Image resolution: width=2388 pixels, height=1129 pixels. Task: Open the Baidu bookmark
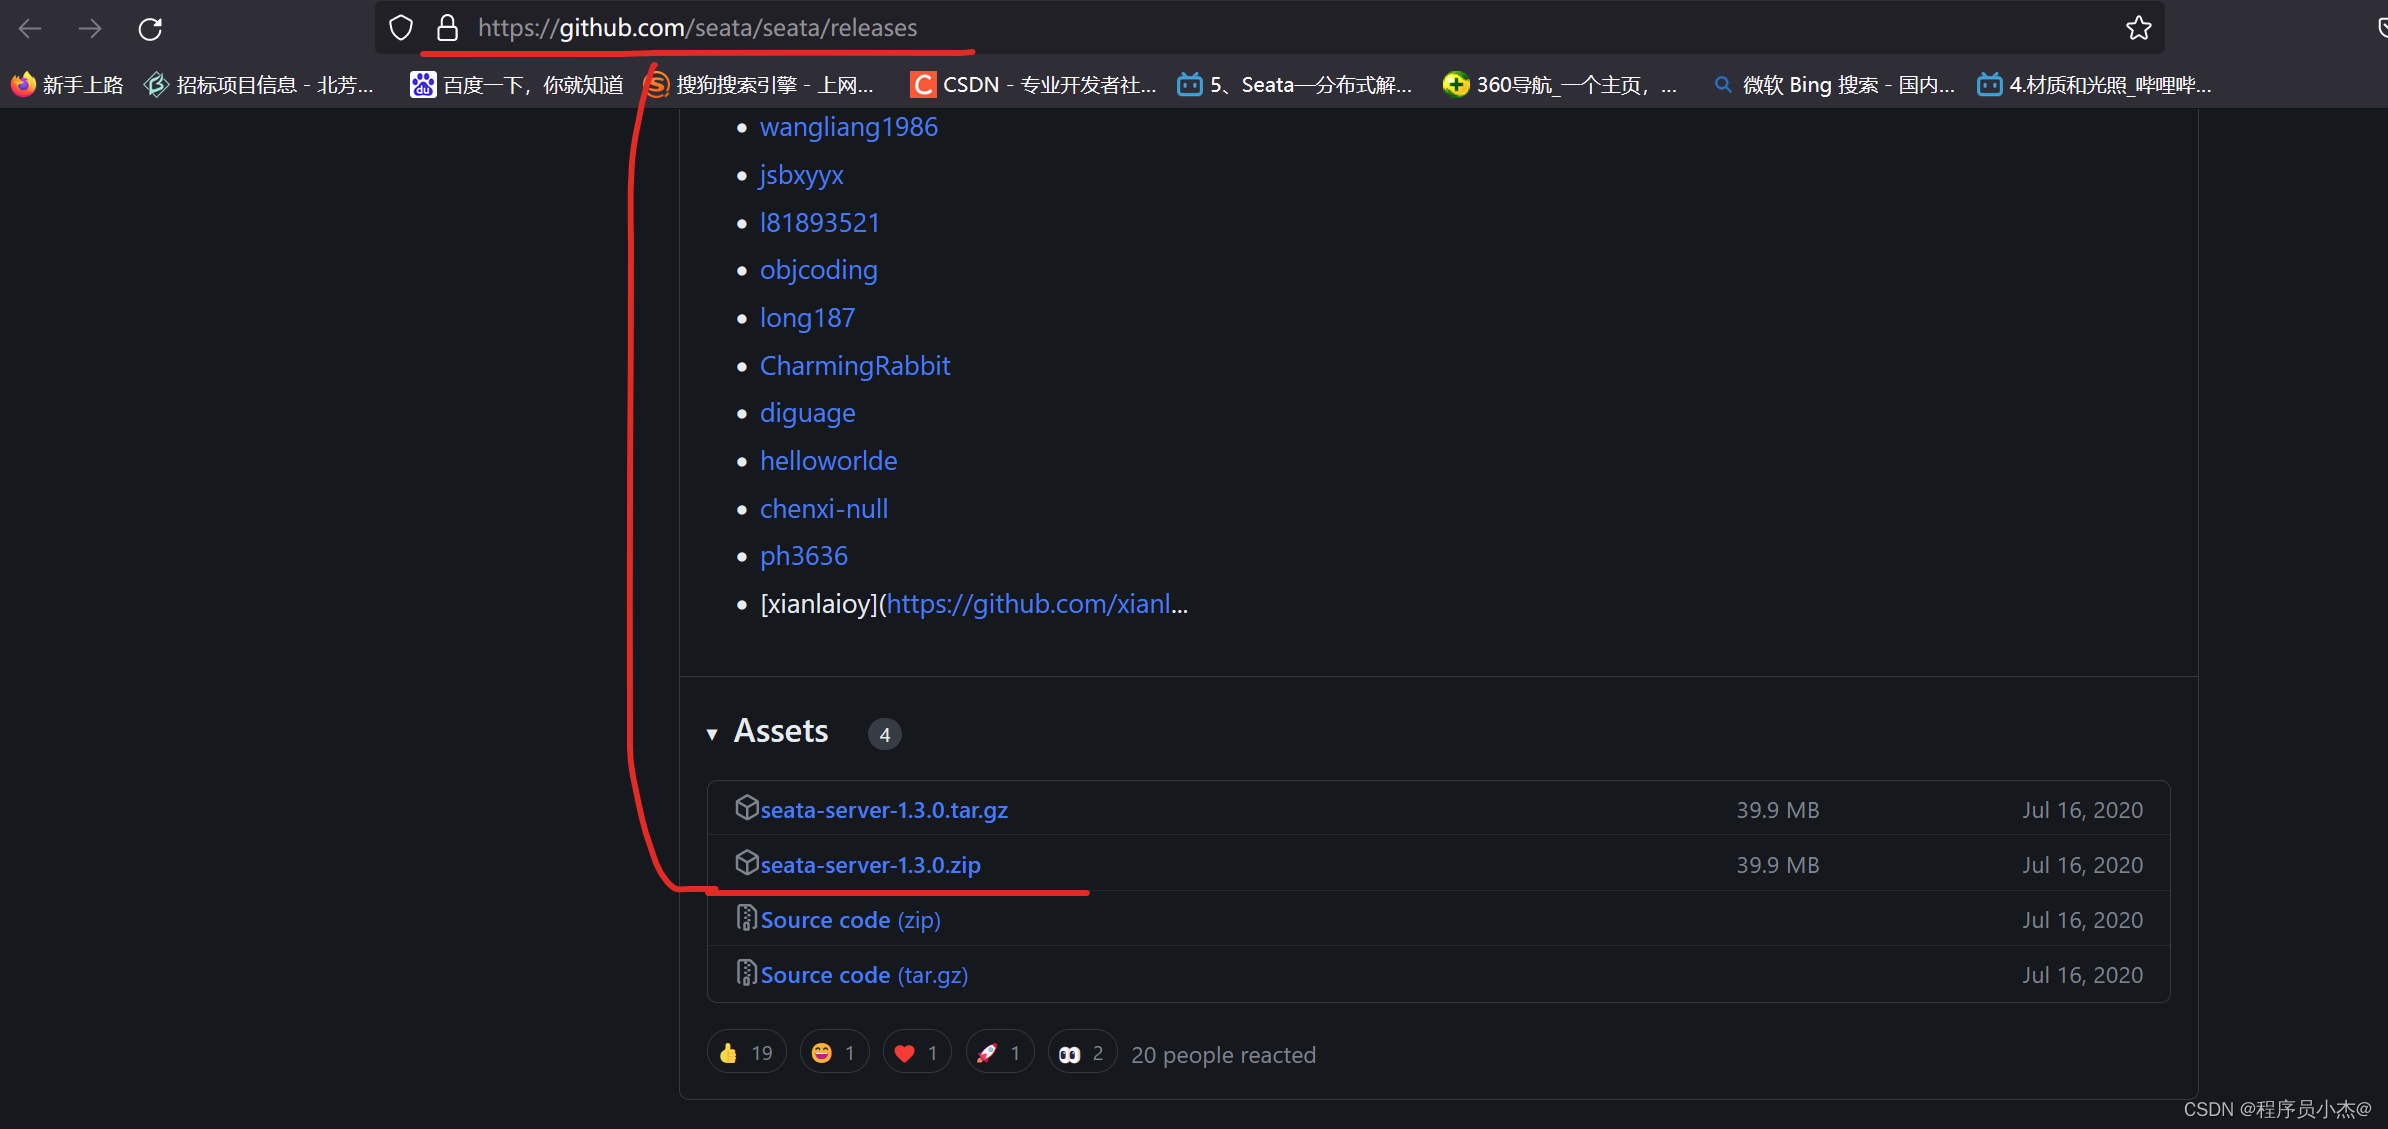[517, 85]
